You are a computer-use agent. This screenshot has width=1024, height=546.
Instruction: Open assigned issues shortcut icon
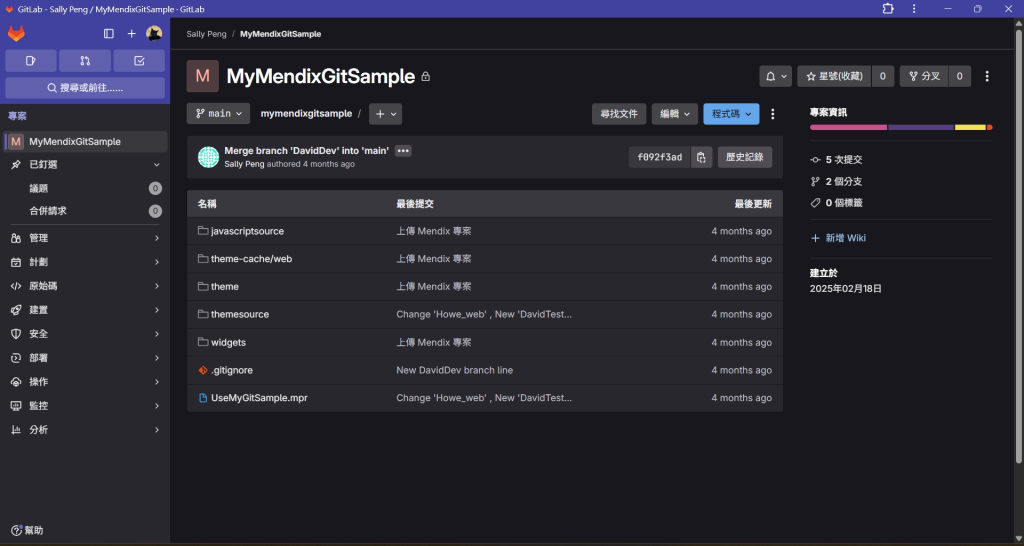pyautogui.click(x=31, y=61)
